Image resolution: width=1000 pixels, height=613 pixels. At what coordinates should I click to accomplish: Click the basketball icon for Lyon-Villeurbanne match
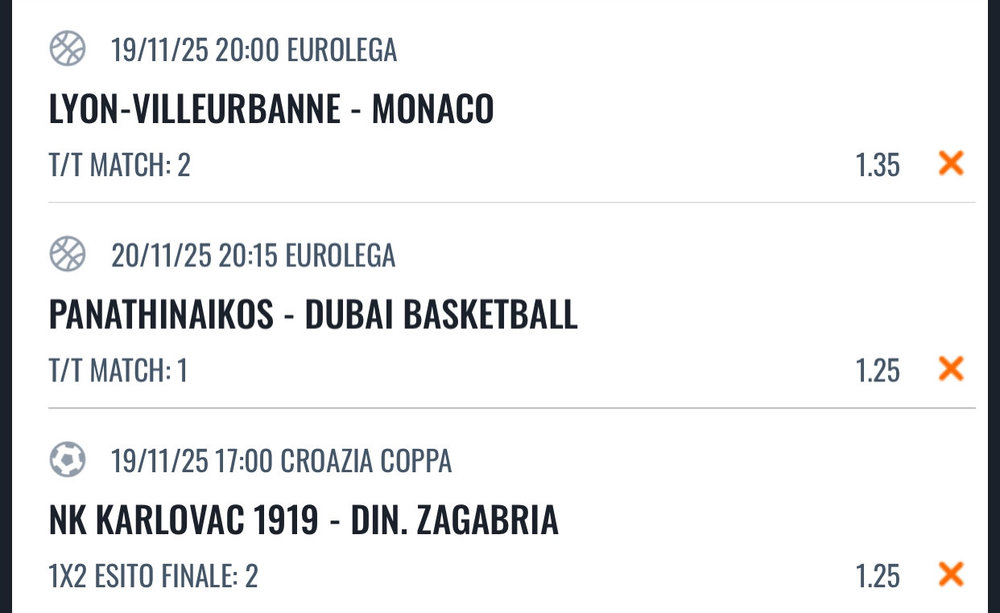point(68,48)
